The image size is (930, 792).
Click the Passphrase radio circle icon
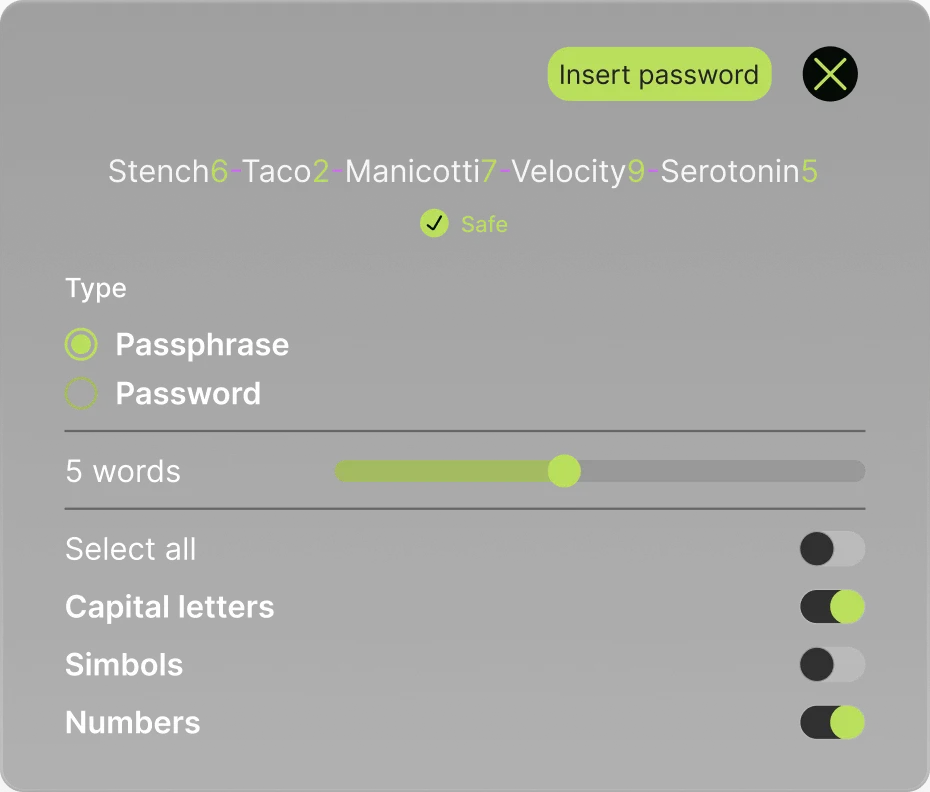click(81, 344)
